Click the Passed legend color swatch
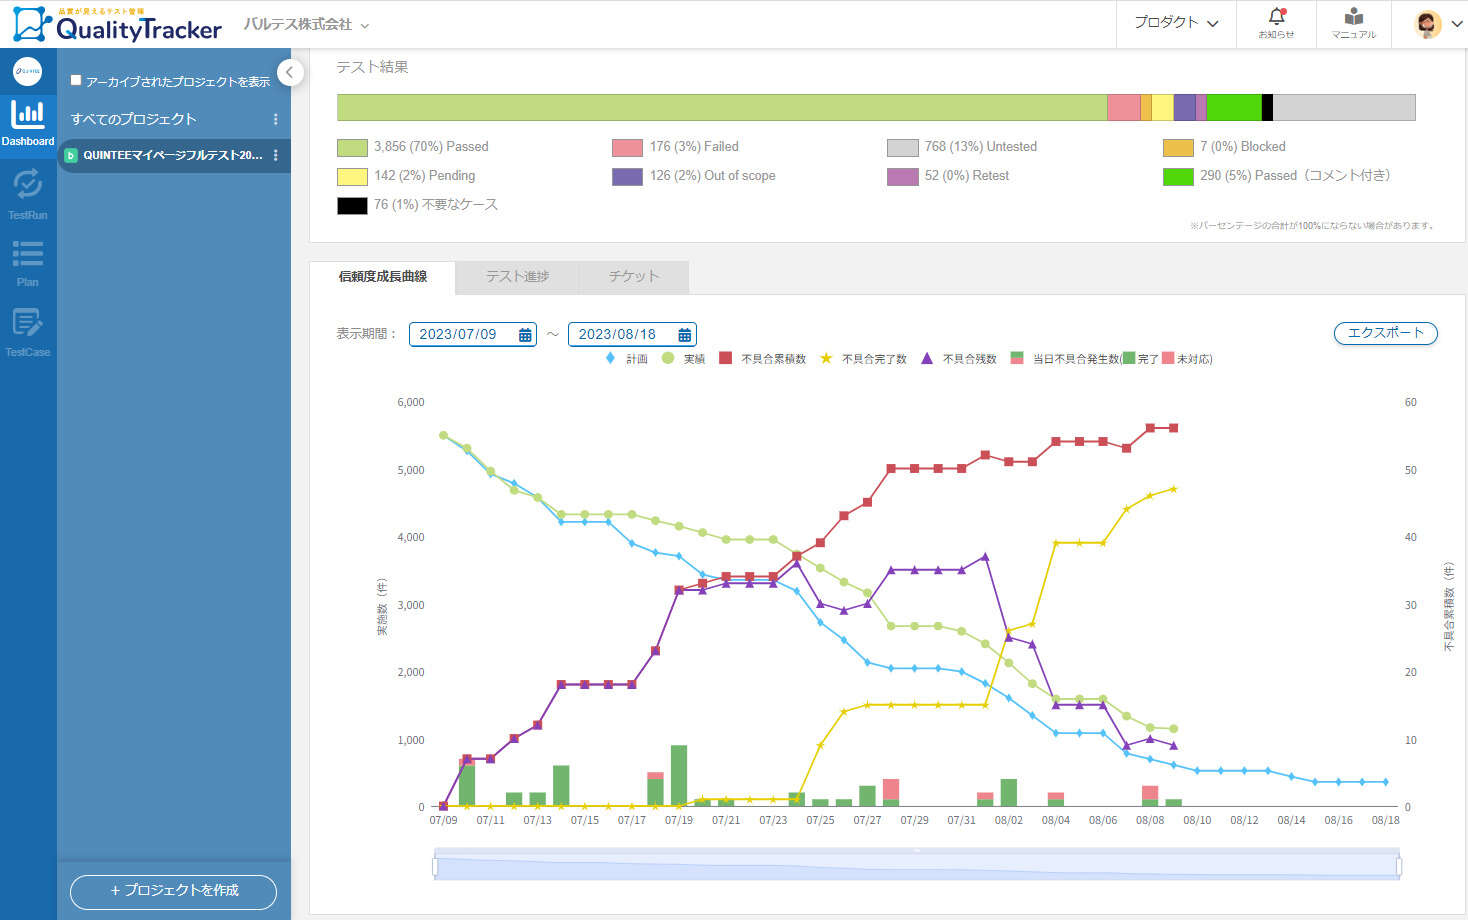The height and width of the screenshot is (920, 1468). click(x=352, y=148)
